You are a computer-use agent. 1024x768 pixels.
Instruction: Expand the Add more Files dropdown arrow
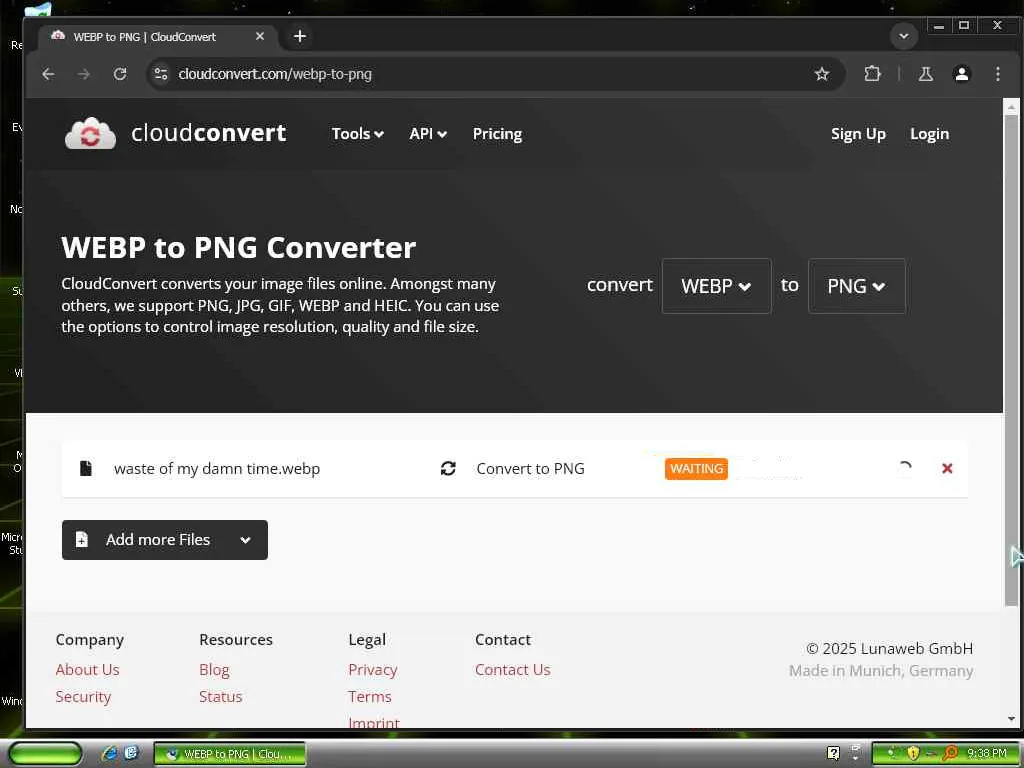(246, 540)
